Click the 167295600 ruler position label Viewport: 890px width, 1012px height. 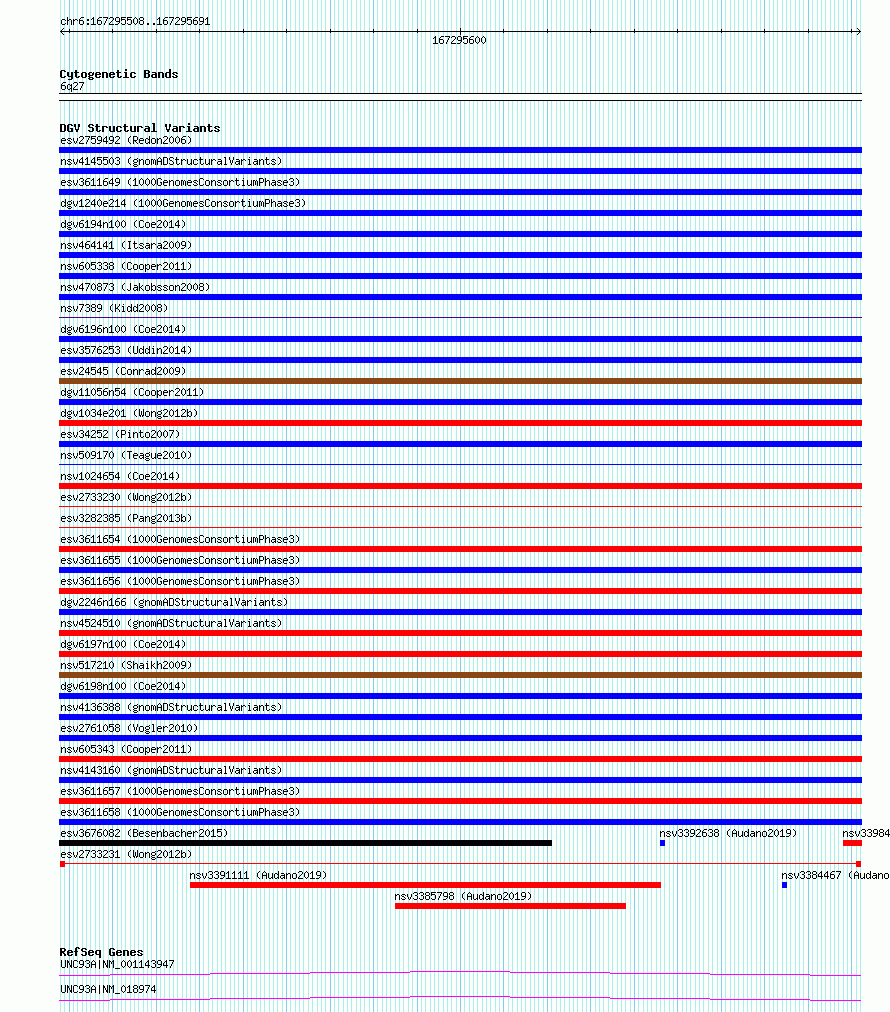pyautogui.click(x=459, y=40)
